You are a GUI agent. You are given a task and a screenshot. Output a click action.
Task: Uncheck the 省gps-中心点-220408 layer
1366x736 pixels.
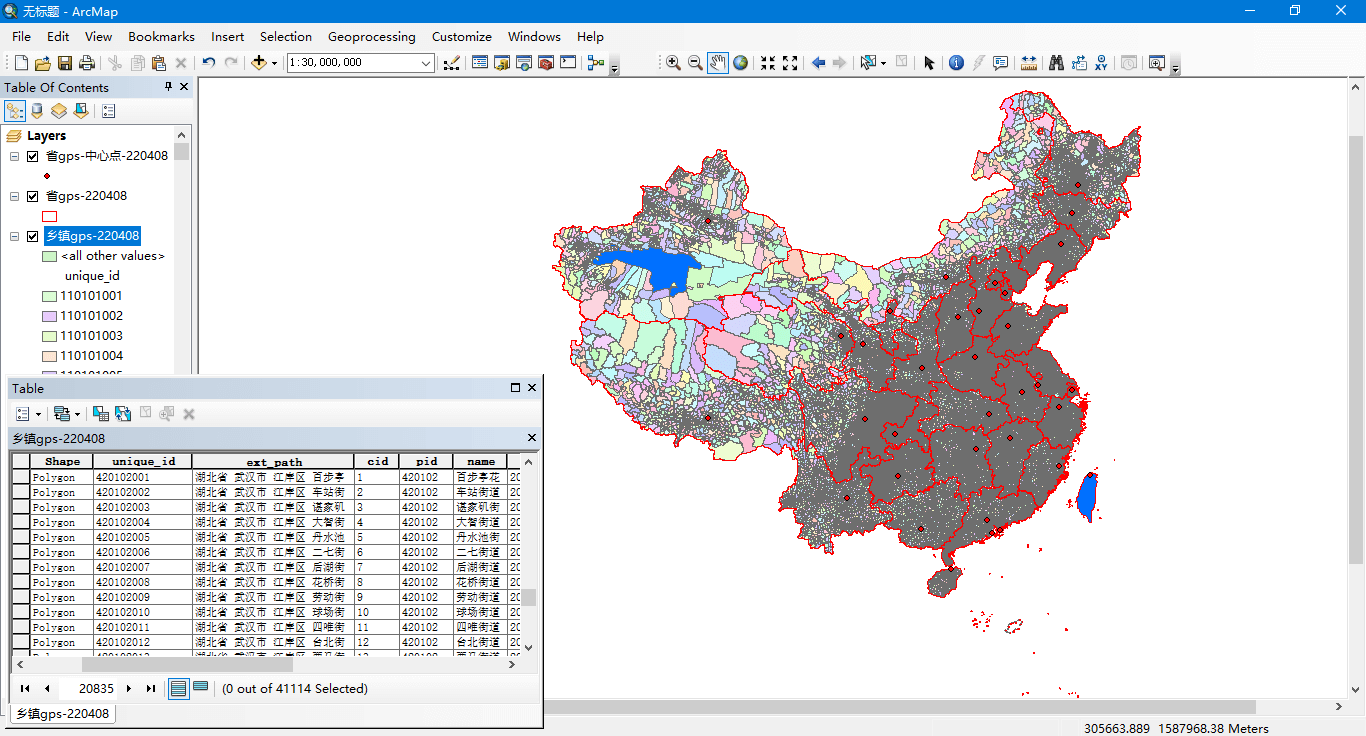click(33, 156)
